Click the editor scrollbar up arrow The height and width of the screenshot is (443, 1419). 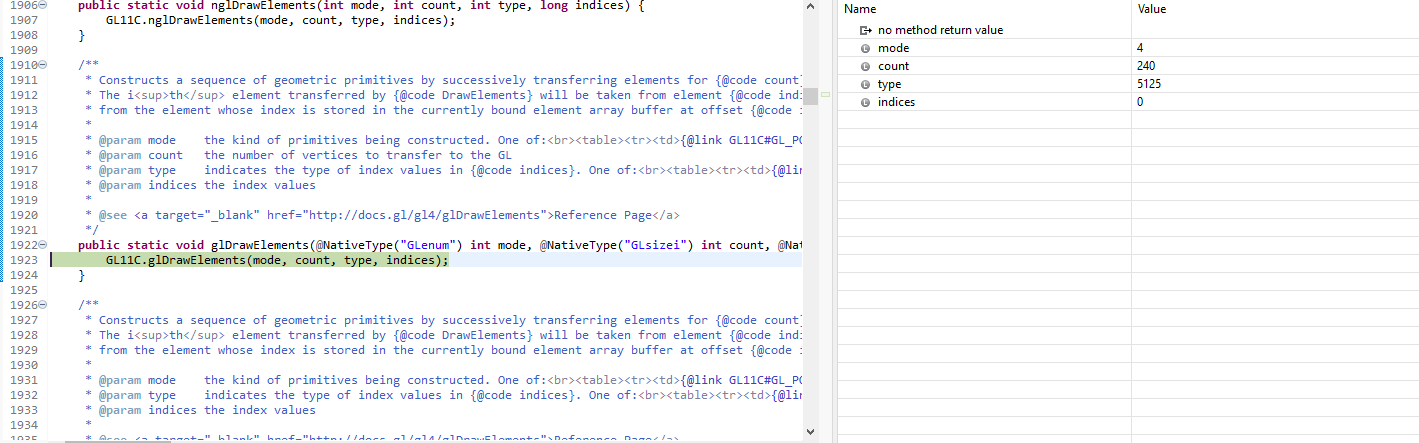[x=810, y=7]
